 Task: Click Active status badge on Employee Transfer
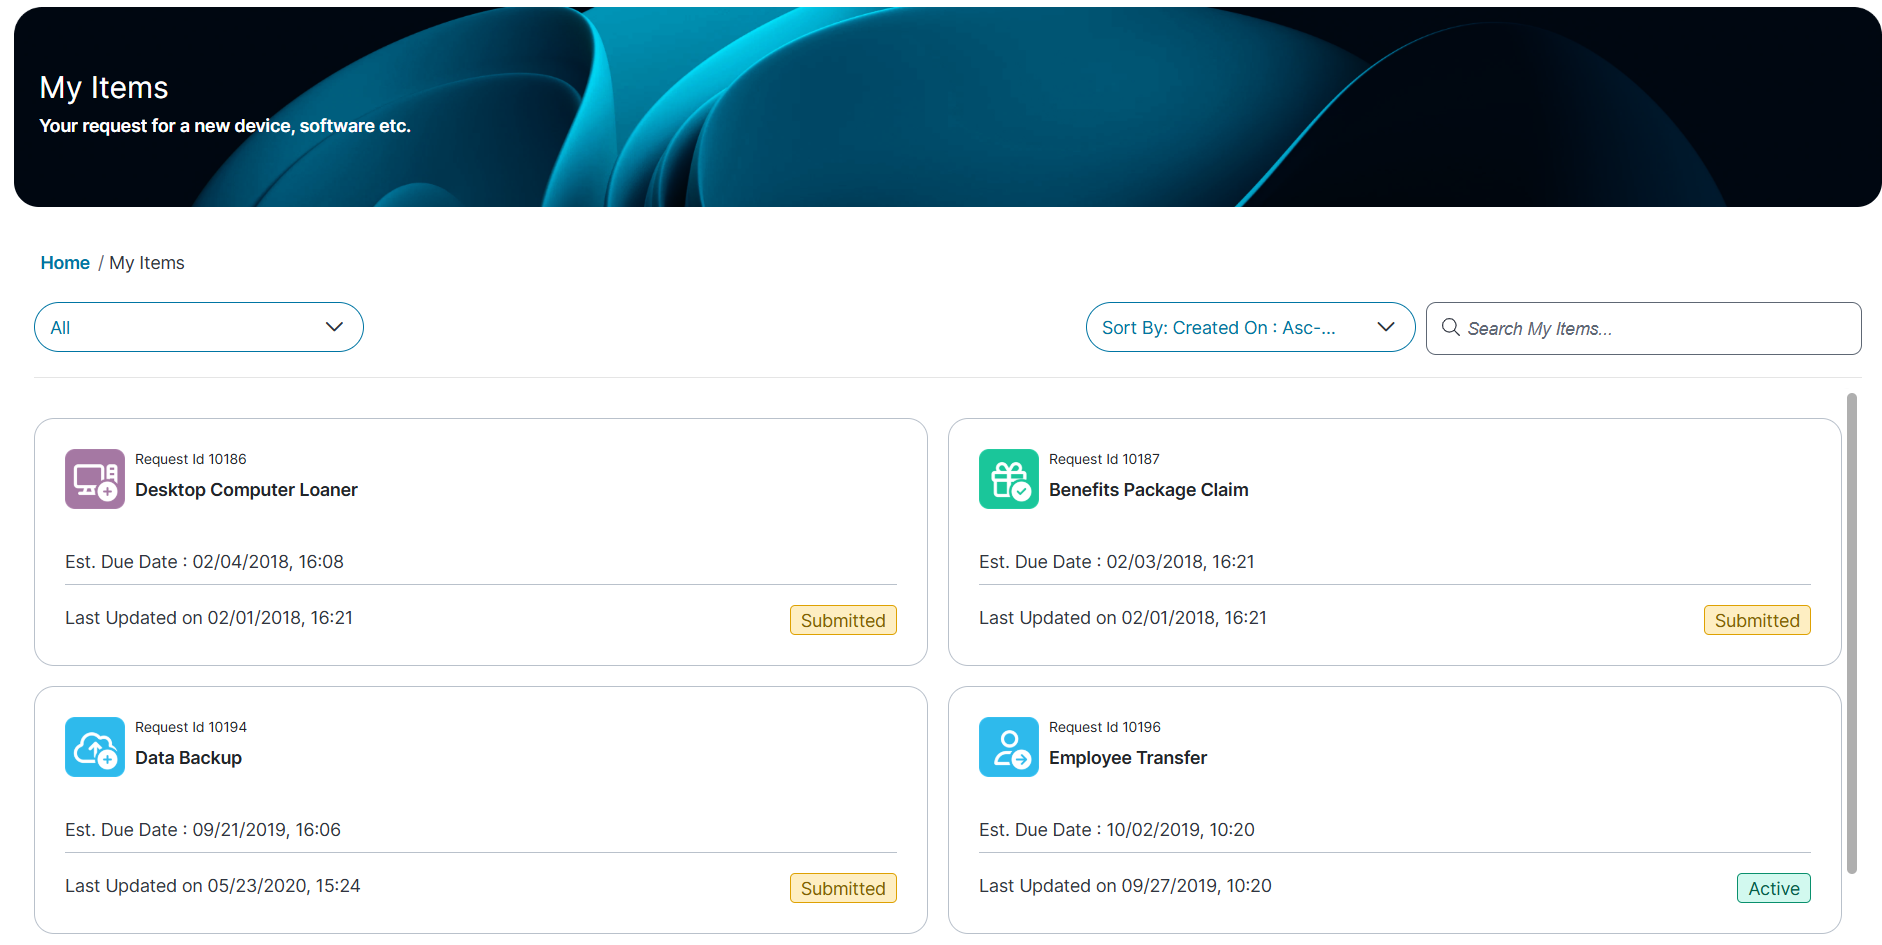click(x=1773, y=888)
